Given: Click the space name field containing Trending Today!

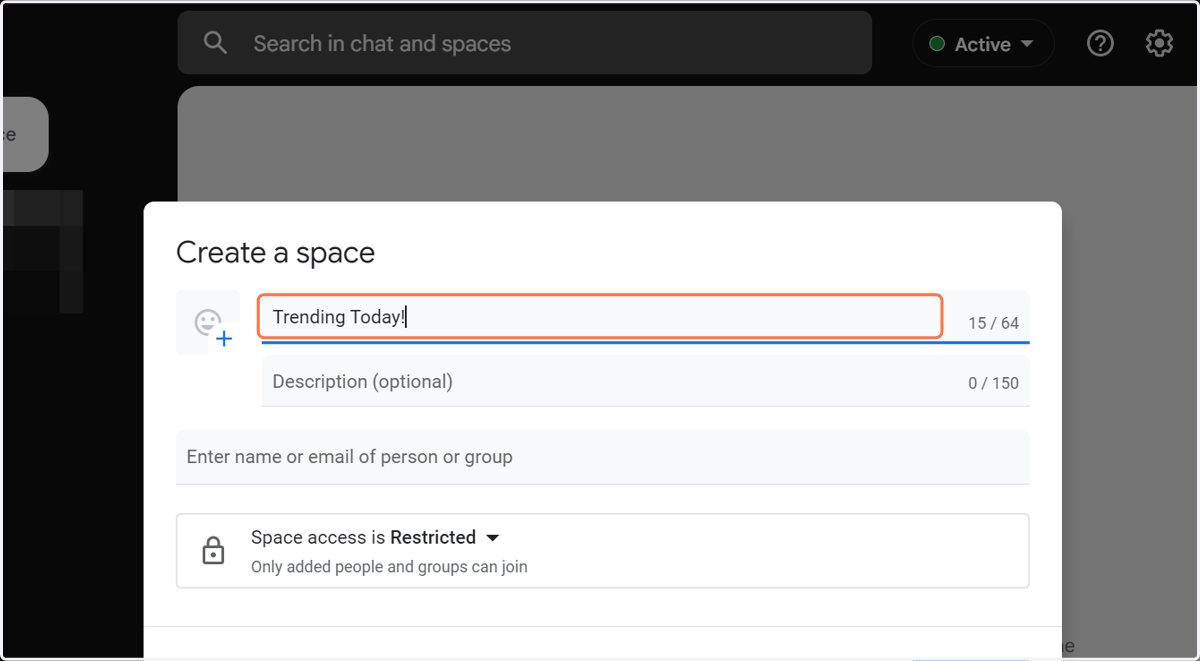Looking at the screenshot, I should [x=600, y=316].
